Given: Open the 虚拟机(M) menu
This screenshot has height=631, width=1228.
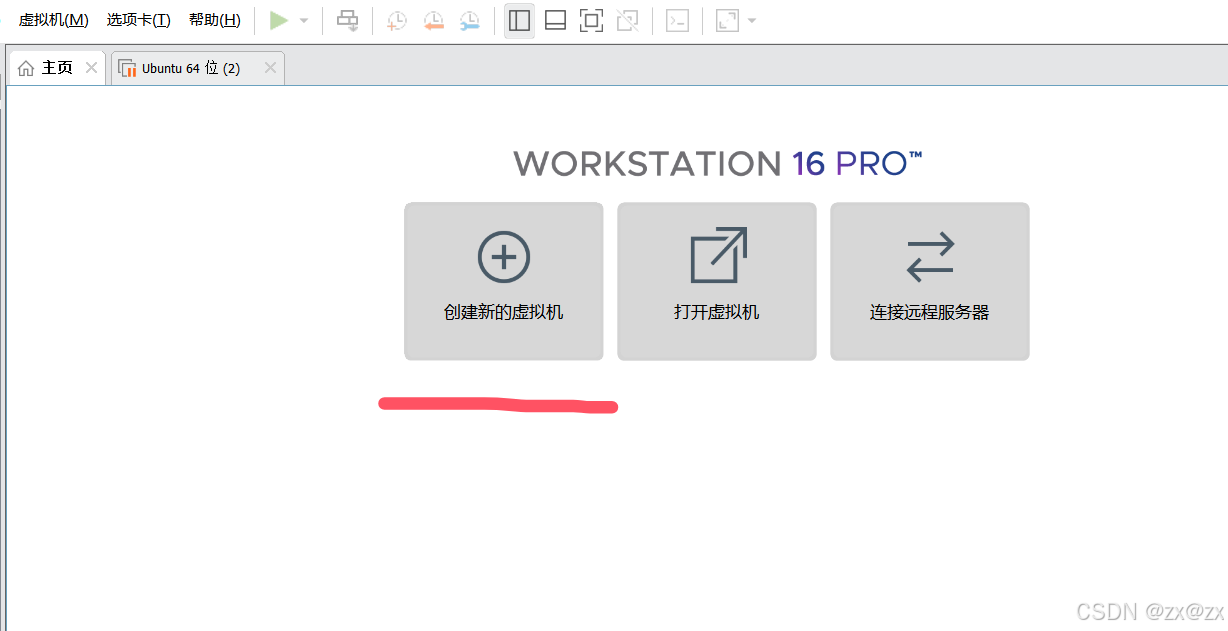Looking at the screenshot, I should click(x=53, y=20).
